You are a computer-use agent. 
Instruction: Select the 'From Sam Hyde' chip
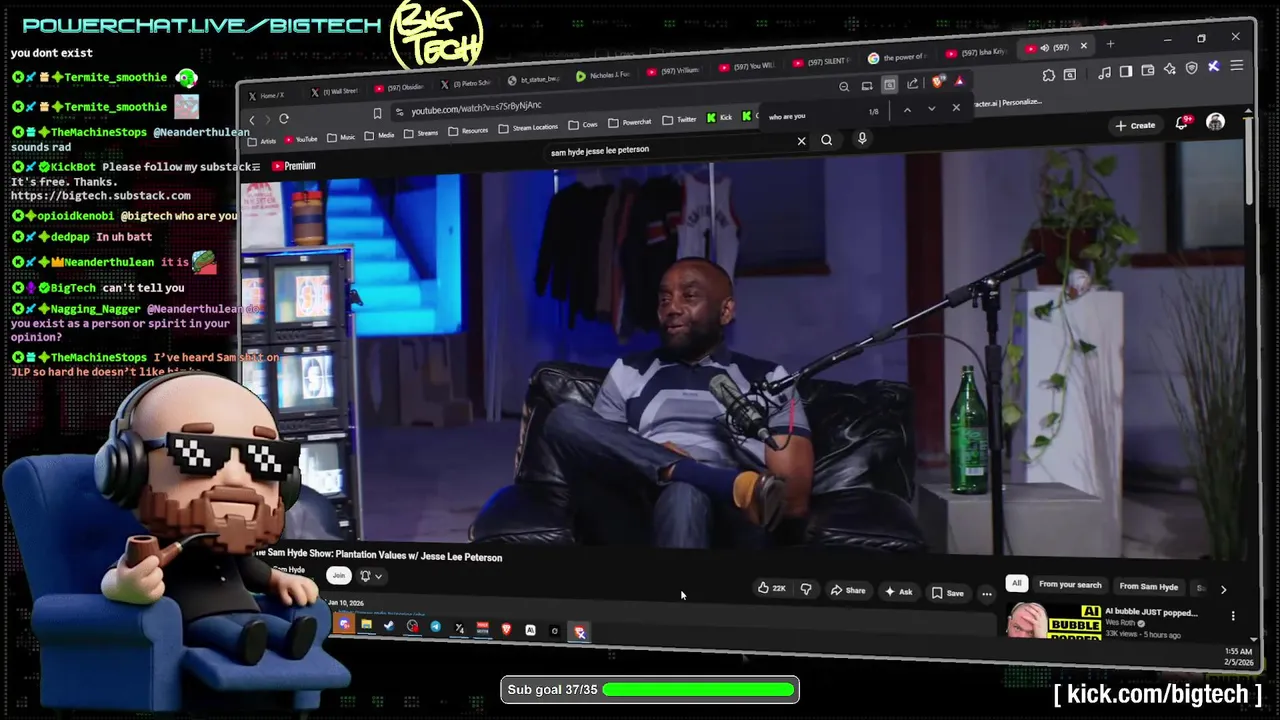pos(1149,587)
